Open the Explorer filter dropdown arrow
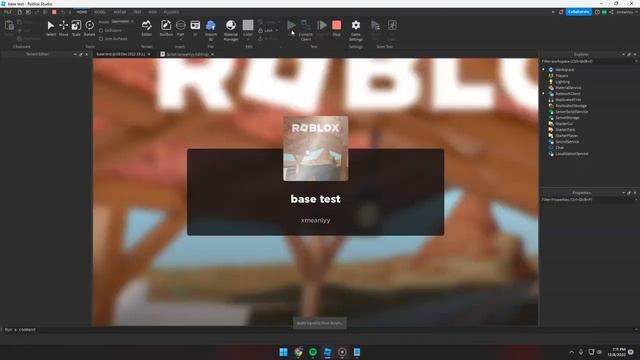The height and width of the screenshot is (360, 640). click(636, 61)
